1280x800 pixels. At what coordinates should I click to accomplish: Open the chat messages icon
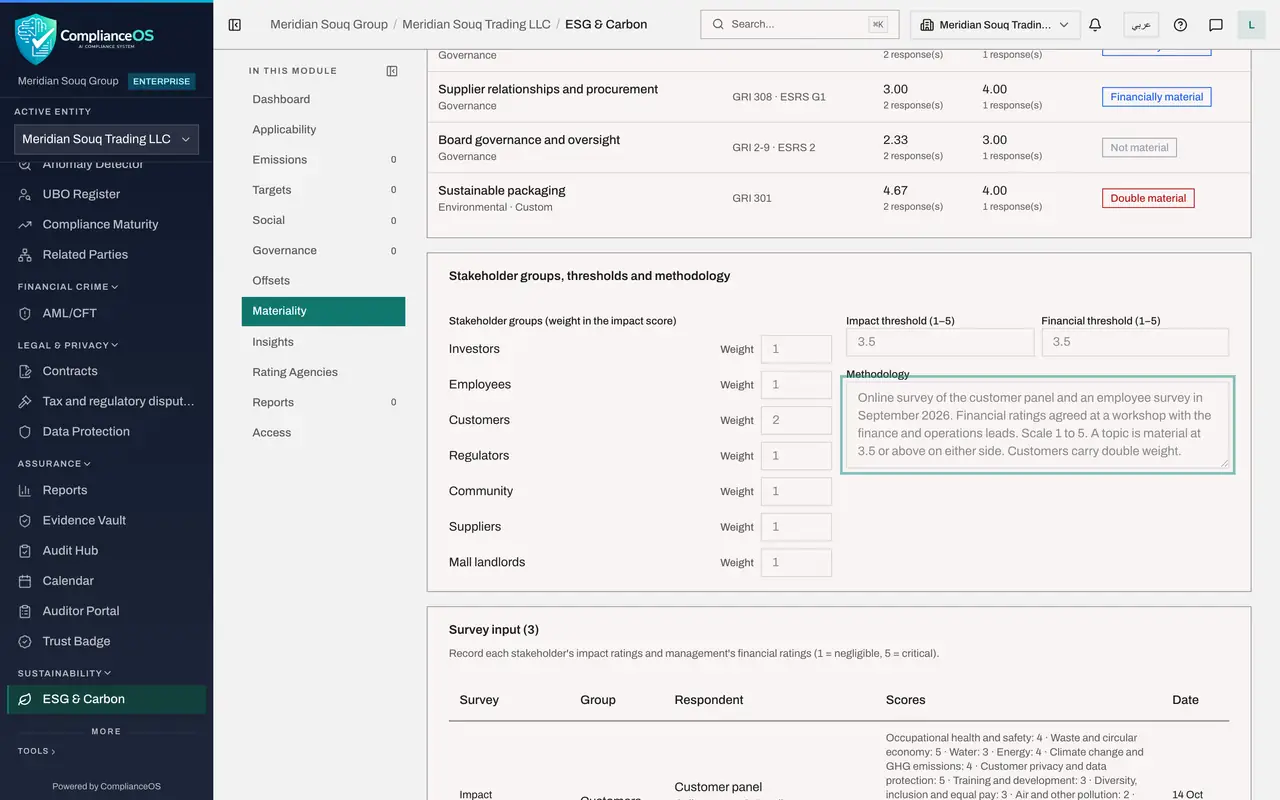1216,24
